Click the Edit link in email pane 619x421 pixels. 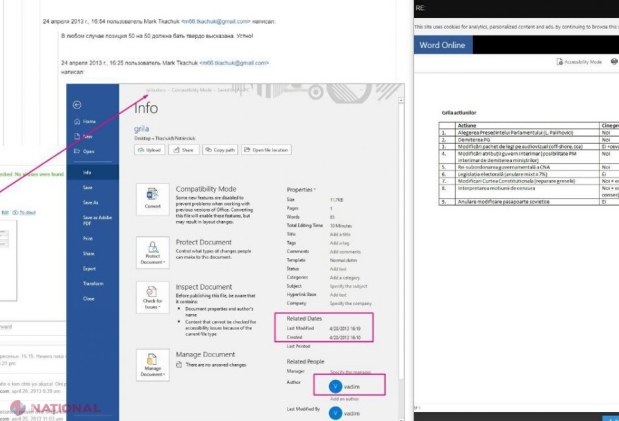click(x=5, y=212)
